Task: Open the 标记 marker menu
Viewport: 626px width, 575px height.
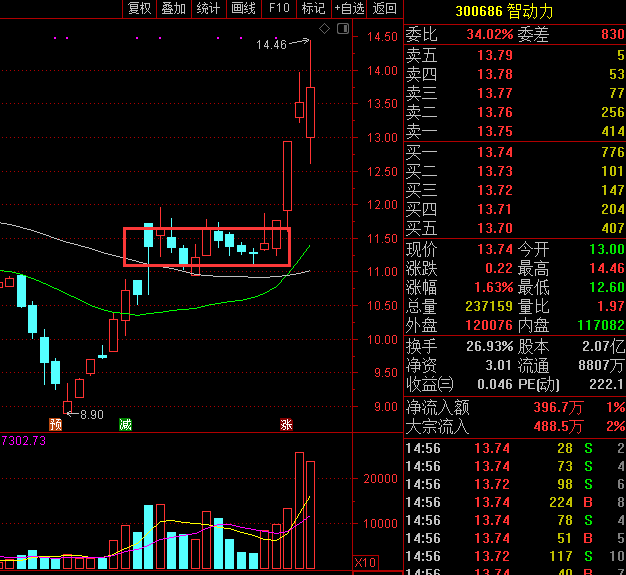Action: 313,8
